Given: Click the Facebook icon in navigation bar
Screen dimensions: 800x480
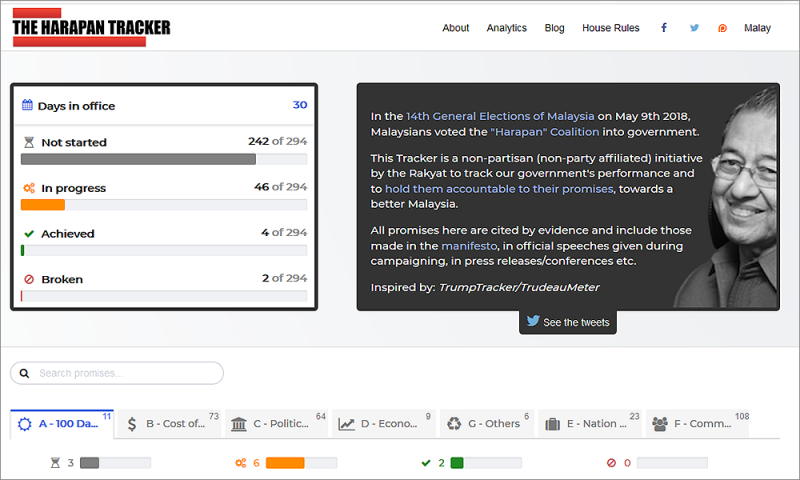Looking at the screenshot, I should tap(664, 28).
